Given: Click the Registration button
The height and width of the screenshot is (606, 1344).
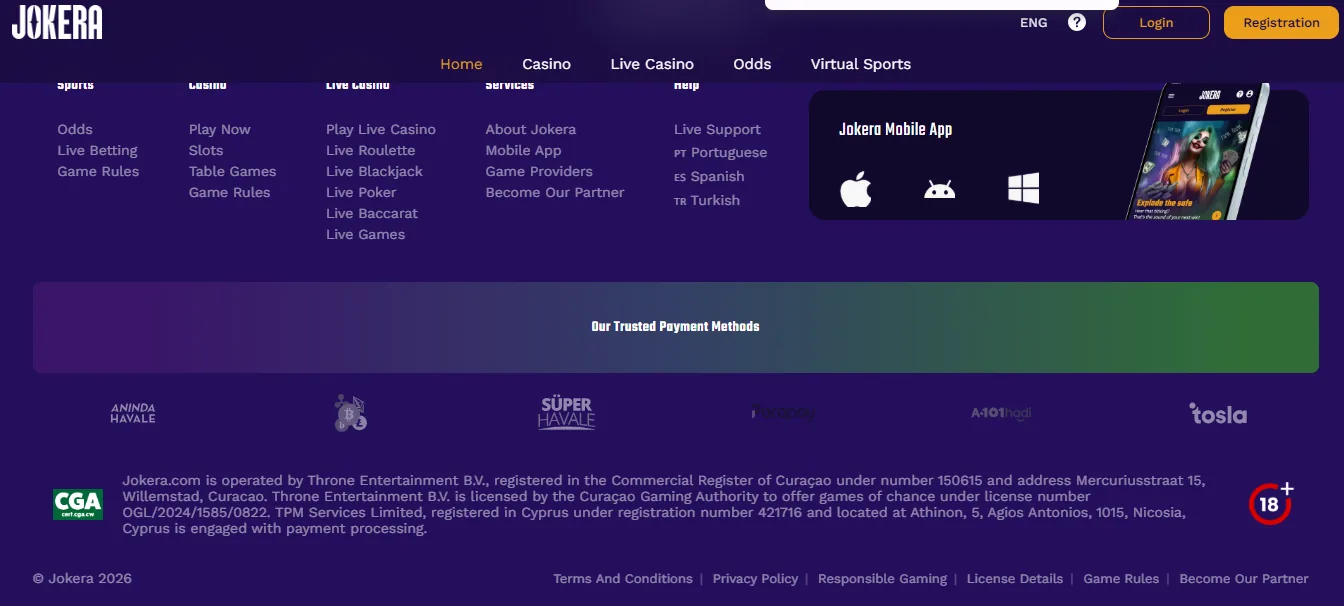Looking at the screenshot, I should click(x=1281, y=23).
